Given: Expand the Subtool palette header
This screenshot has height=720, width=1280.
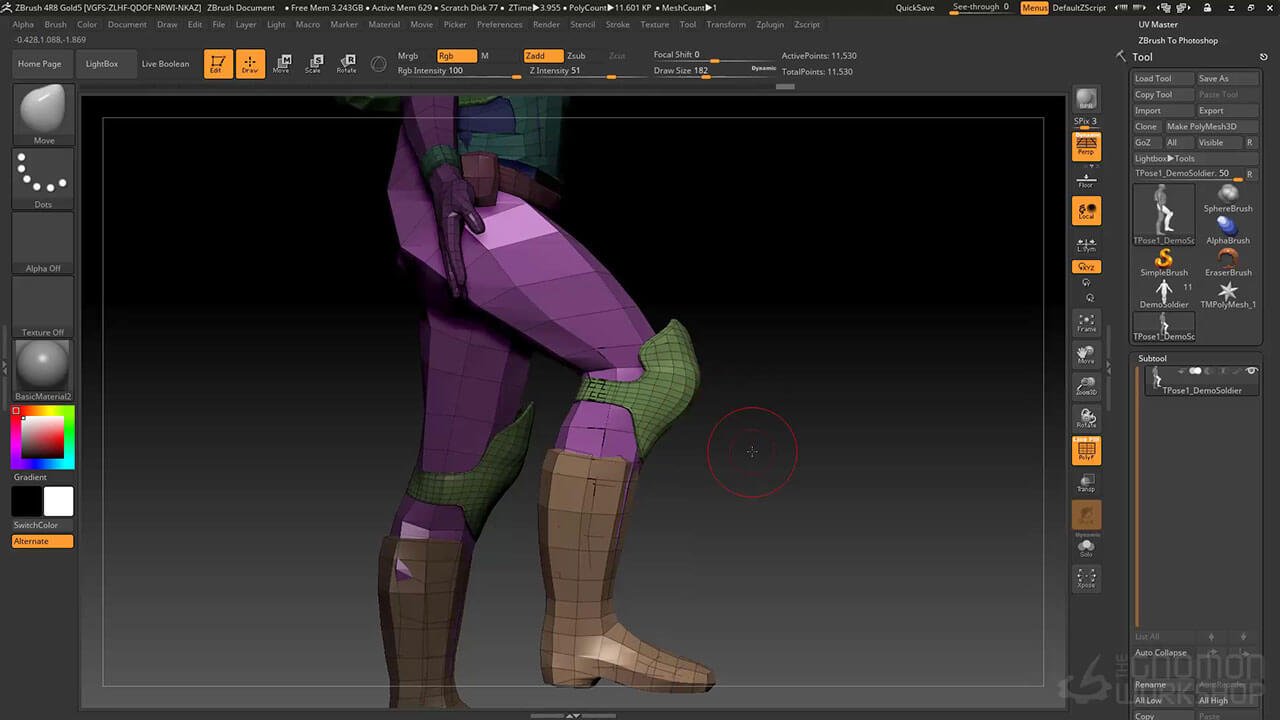Looking at the screenshot, I should (1153, 358).
